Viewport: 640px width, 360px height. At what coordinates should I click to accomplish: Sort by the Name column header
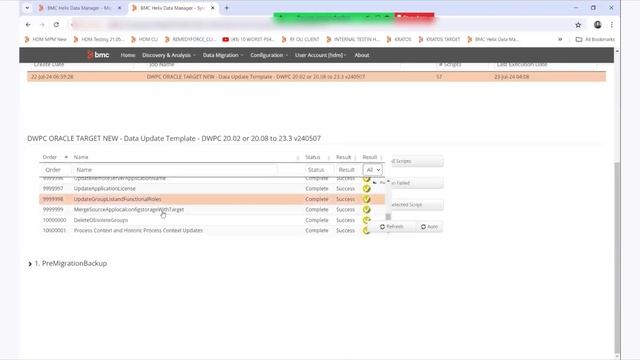tap(81, 157)
